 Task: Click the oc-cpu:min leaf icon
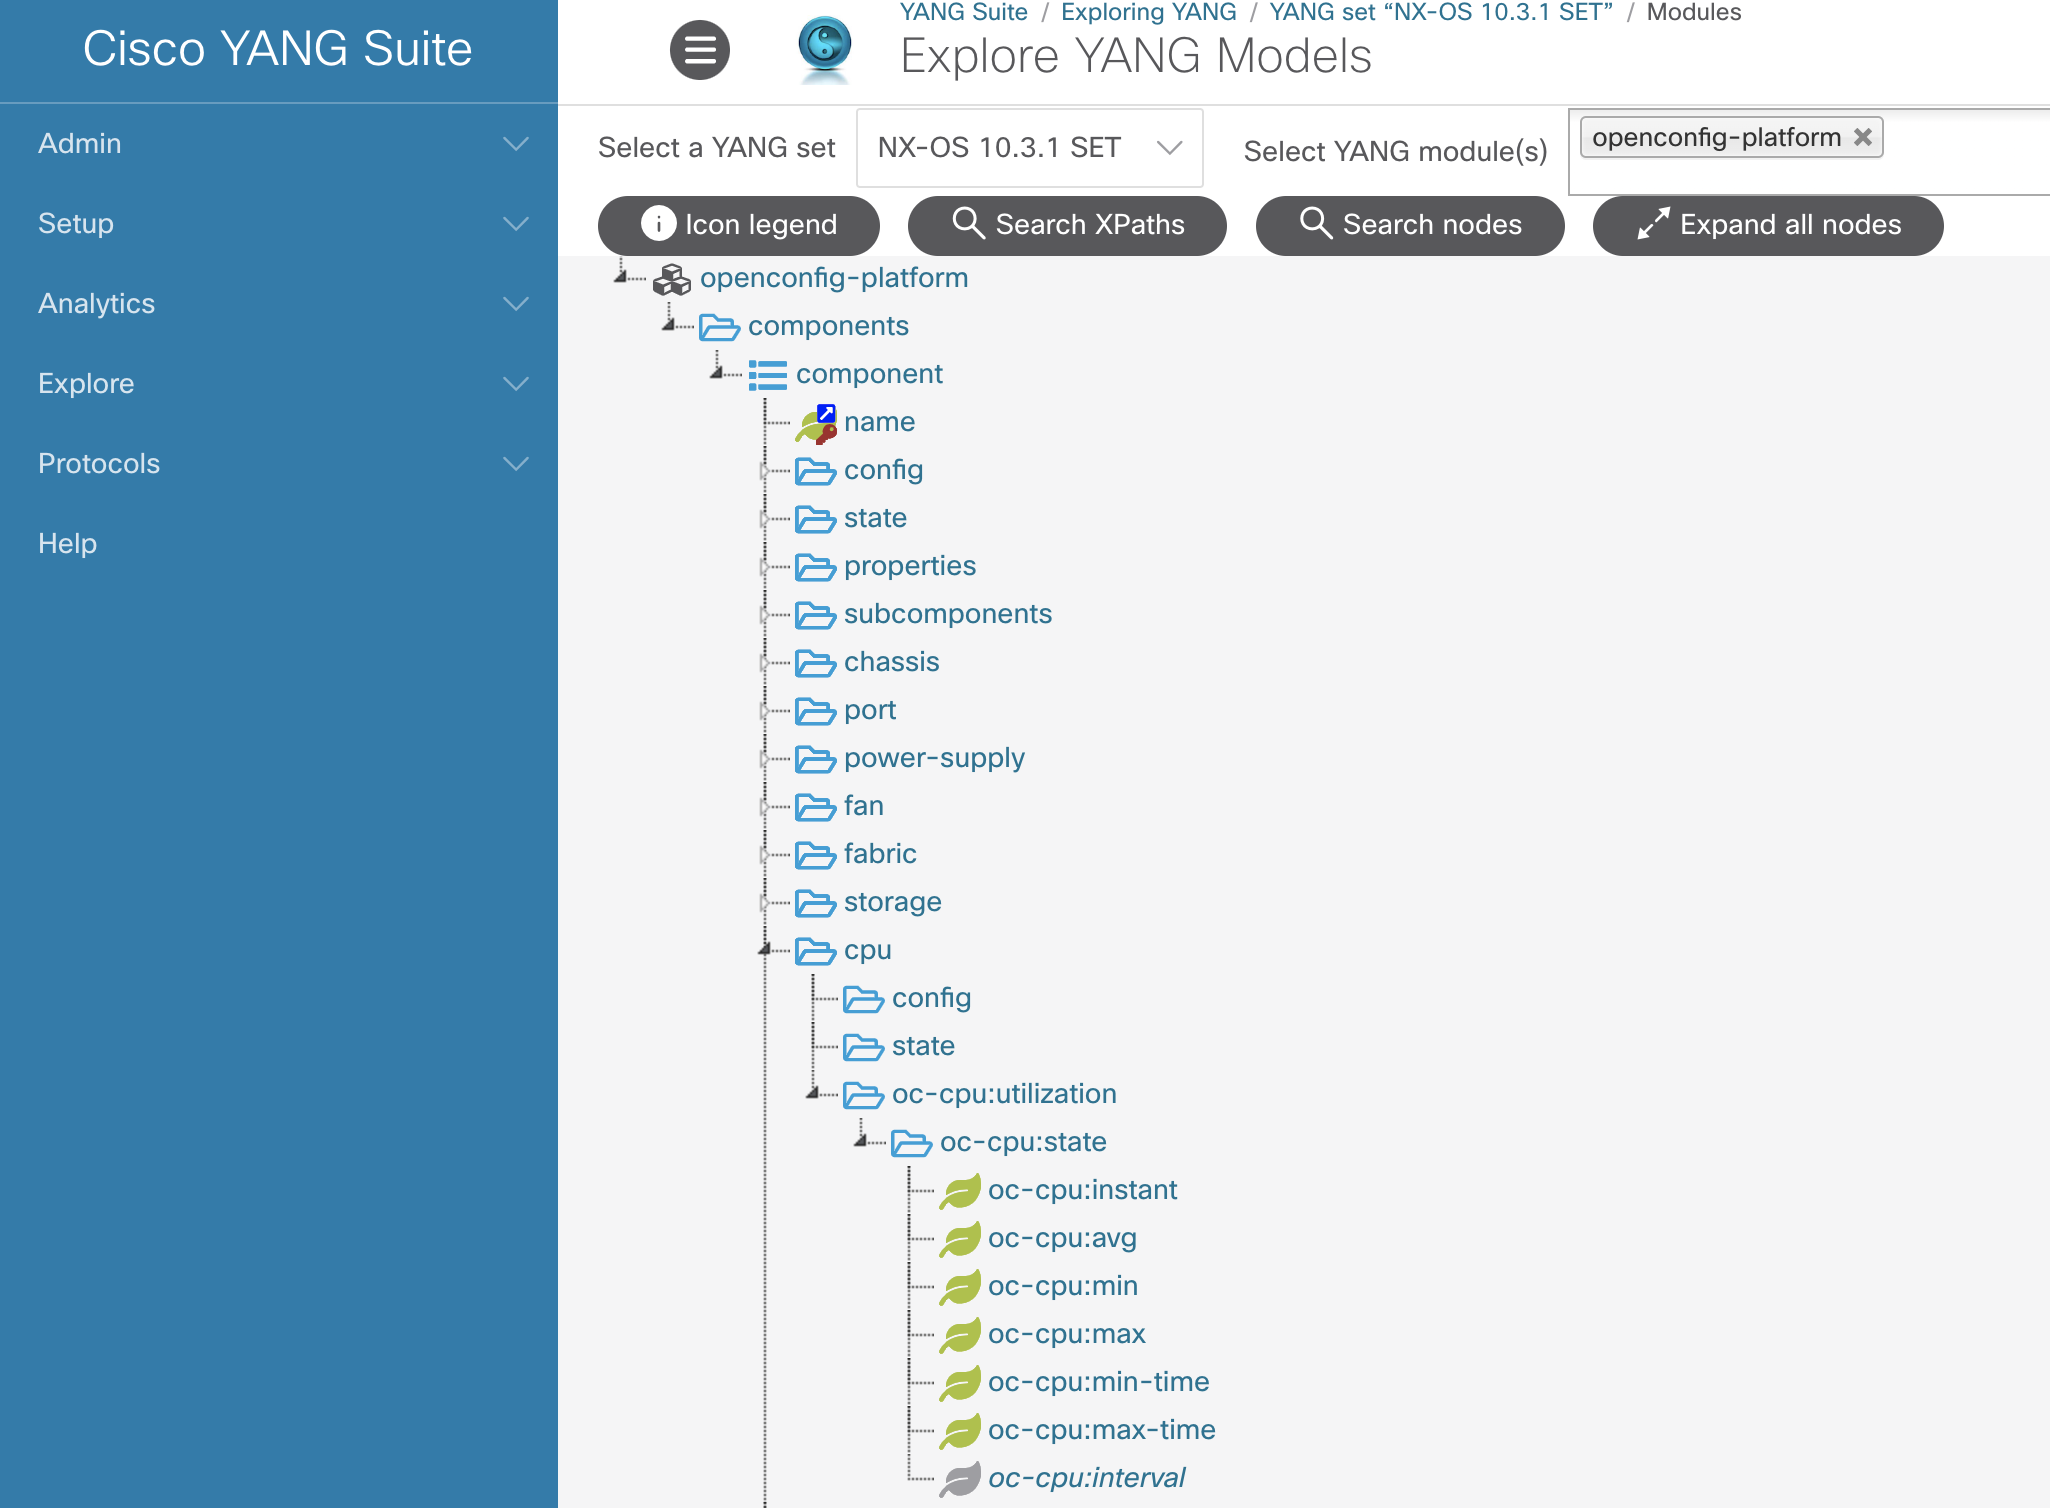[x=960, y=1287]
